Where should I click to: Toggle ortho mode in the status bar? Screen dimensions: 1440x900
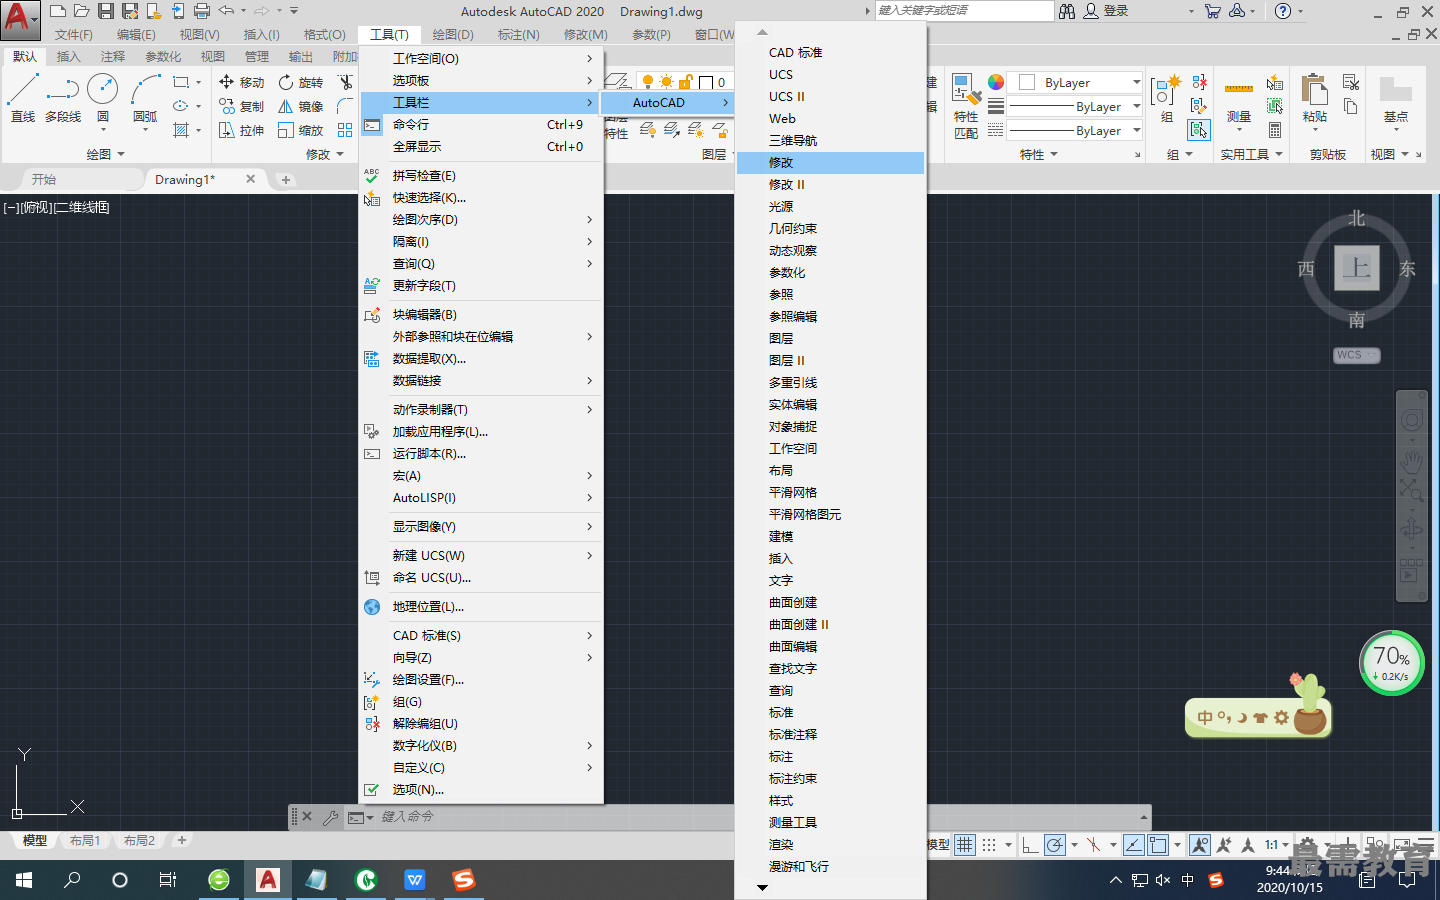point(1030,845)
